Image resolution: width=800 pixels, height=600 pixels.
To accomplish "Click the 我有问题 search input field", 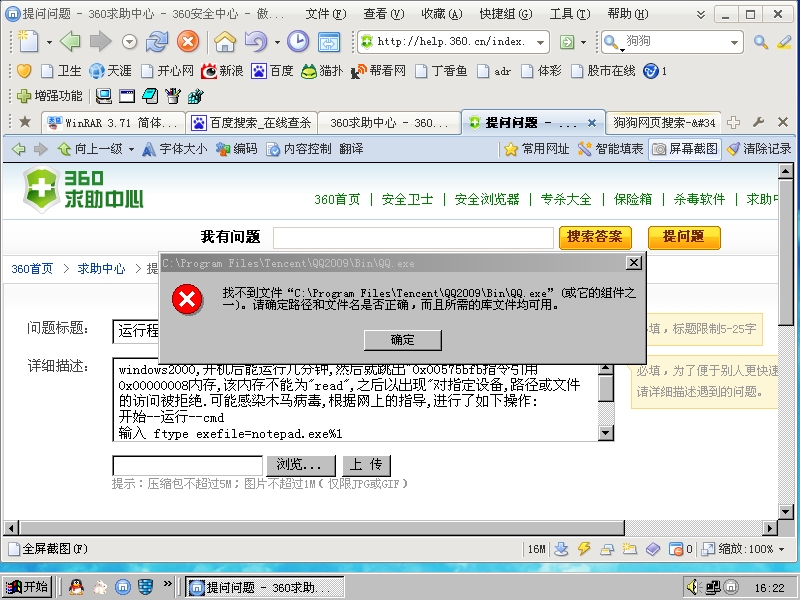I will pyautogui.click(x=413, y=238).
